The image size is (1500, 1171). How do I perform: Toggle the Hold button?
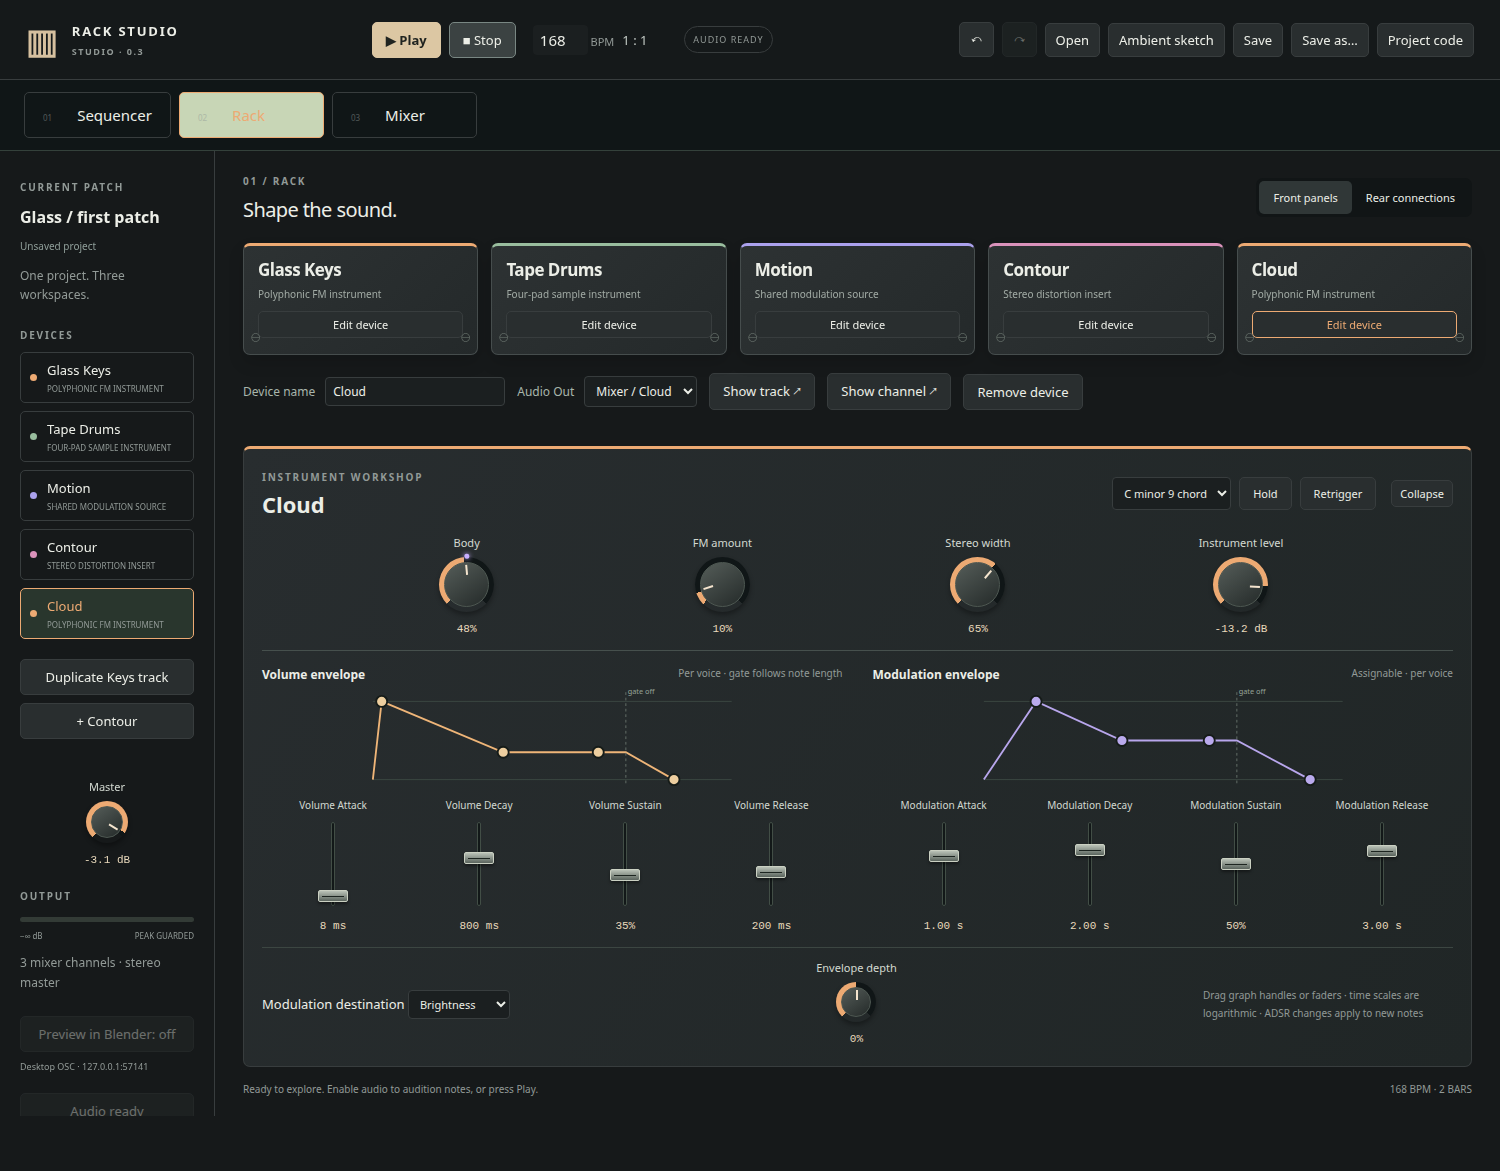[x=1265, y=494]
